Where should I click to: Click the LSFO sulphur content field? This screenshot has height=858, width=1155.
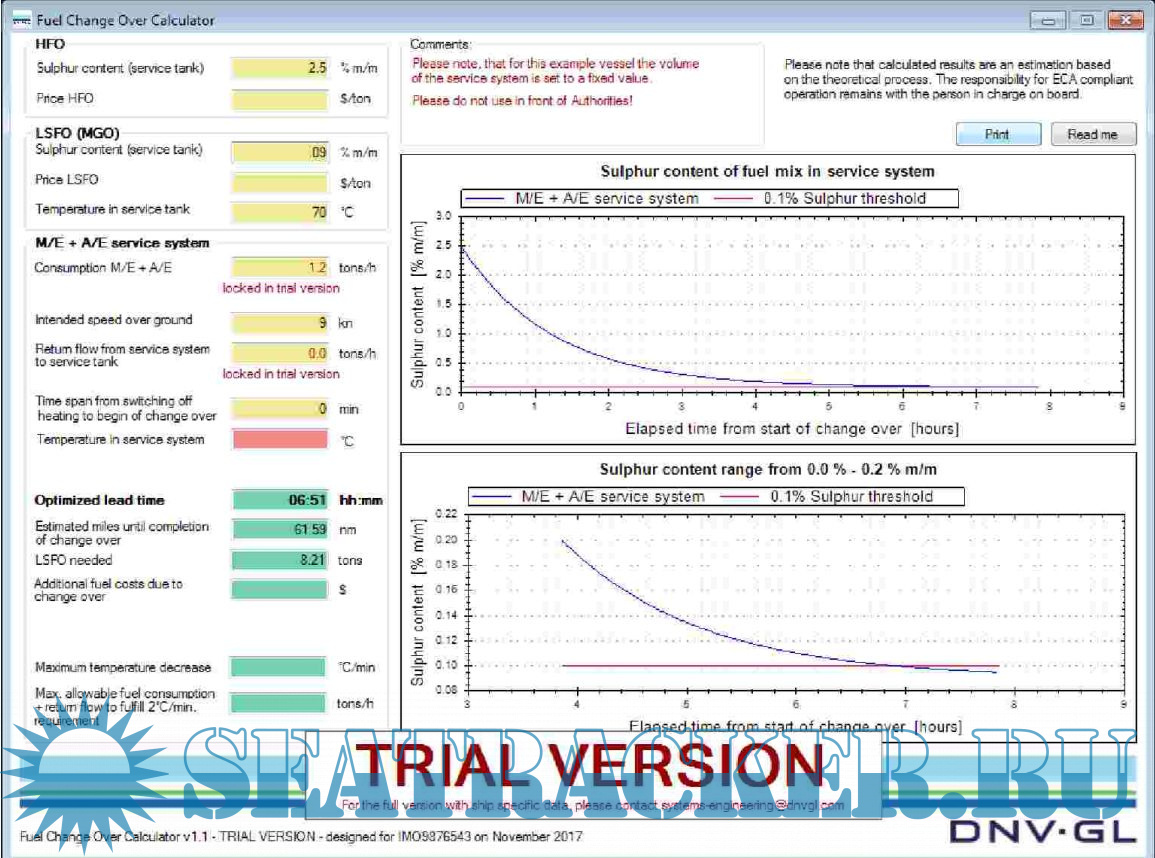coord(279,152)
